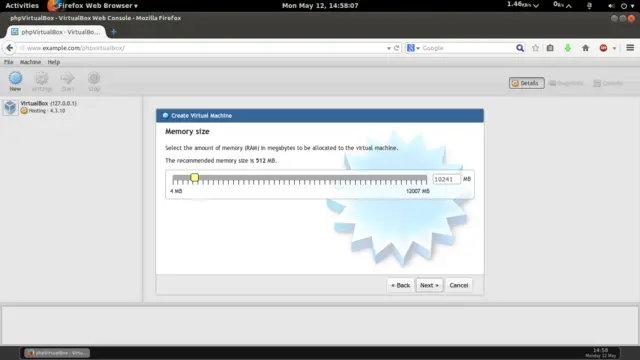Image resolution: width=640 pixels, height=360 pixels.
Task: Click the clock in the top bar
Action: [320, 5]
